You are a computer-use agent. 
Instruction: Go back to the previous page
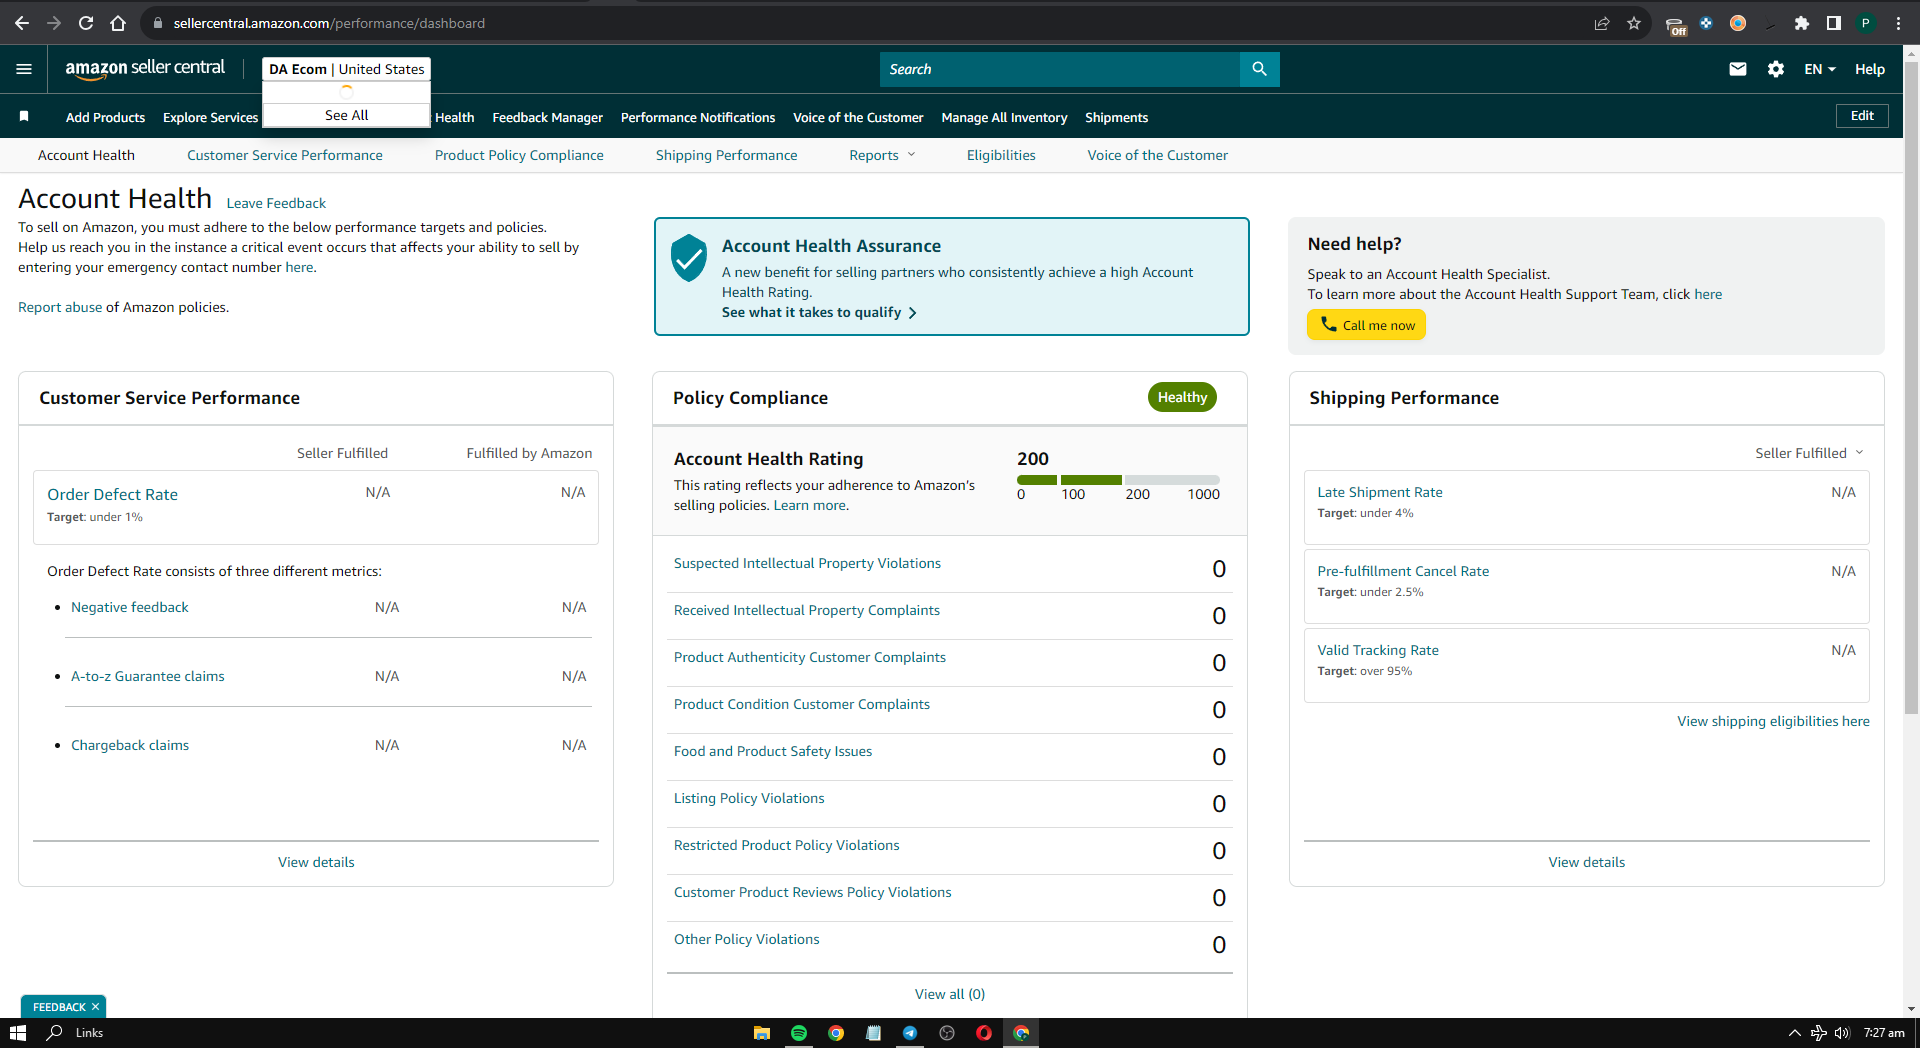click(x=22, y=23)
